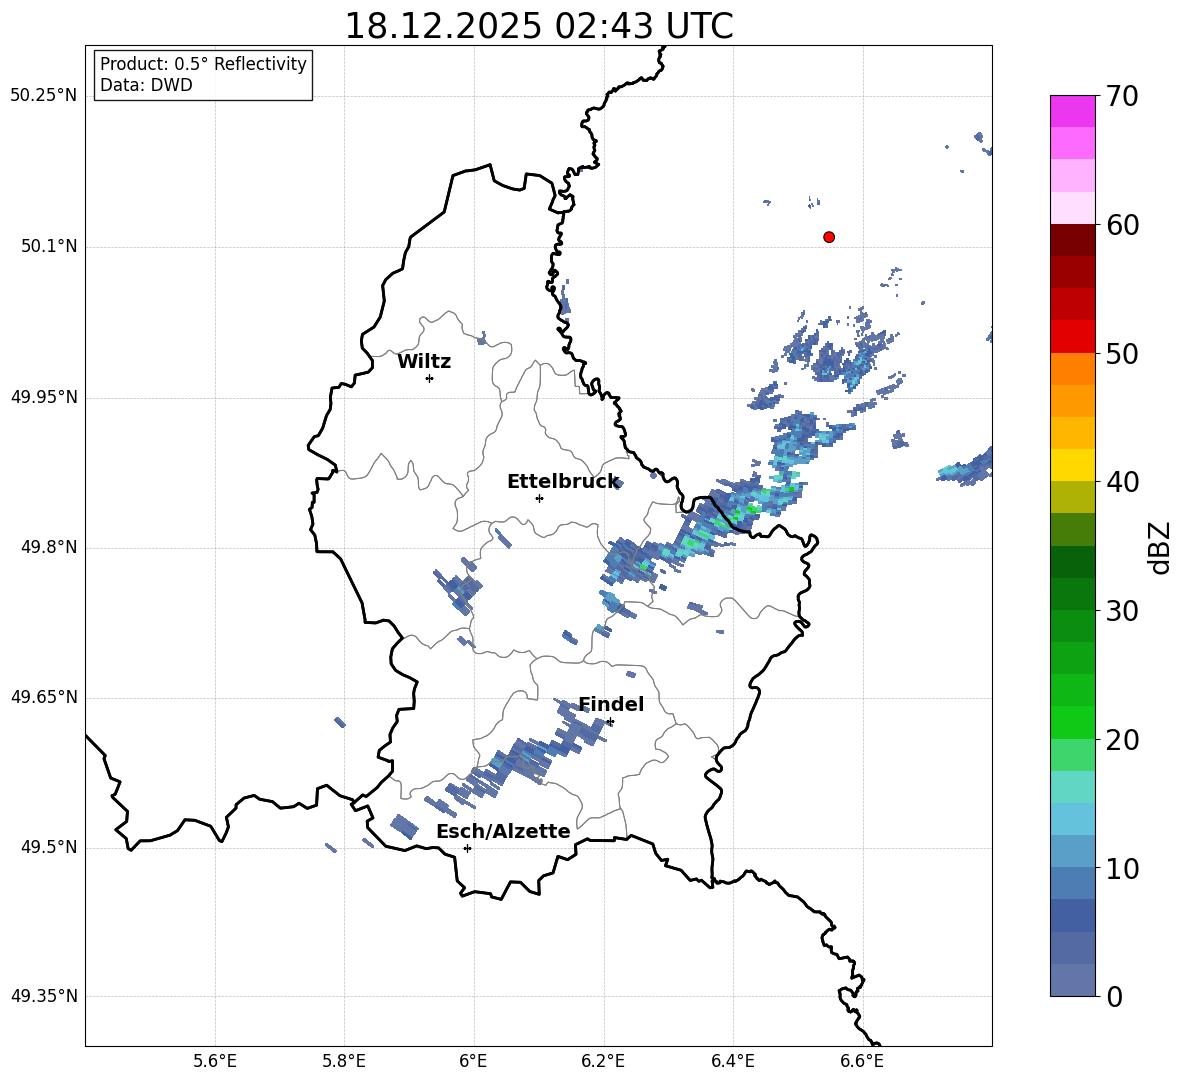Click the Findel station cross marker
1184x1081 pixels.
point(610,722)
